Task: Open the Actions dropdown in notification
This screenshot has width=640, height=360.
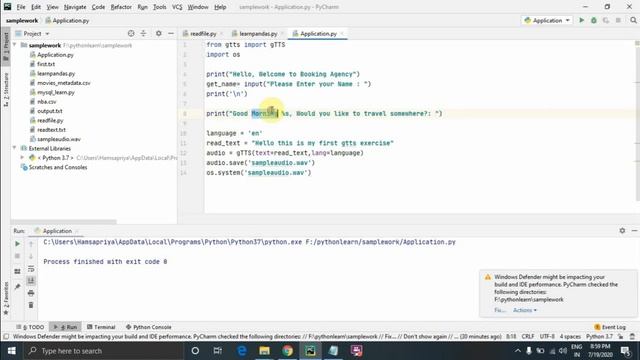Action: coord(525,310)
